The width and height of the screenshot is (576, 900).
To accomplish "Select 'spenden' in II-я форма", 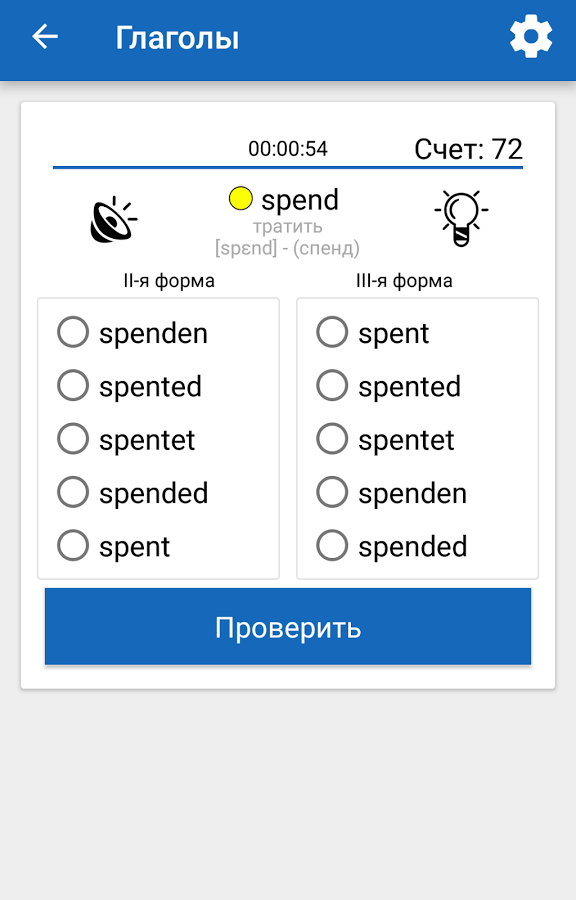I will (133, 333).
